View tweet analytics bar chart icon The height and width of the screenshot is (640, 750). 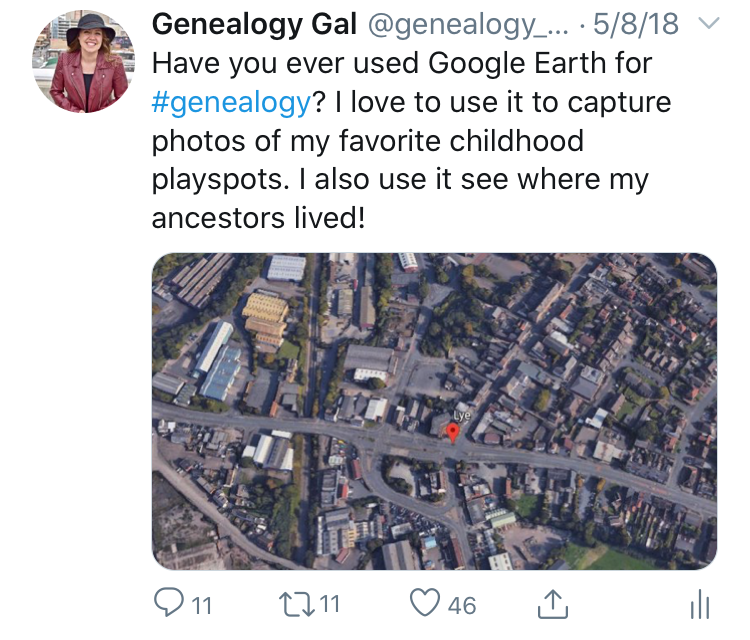(700, 604)
